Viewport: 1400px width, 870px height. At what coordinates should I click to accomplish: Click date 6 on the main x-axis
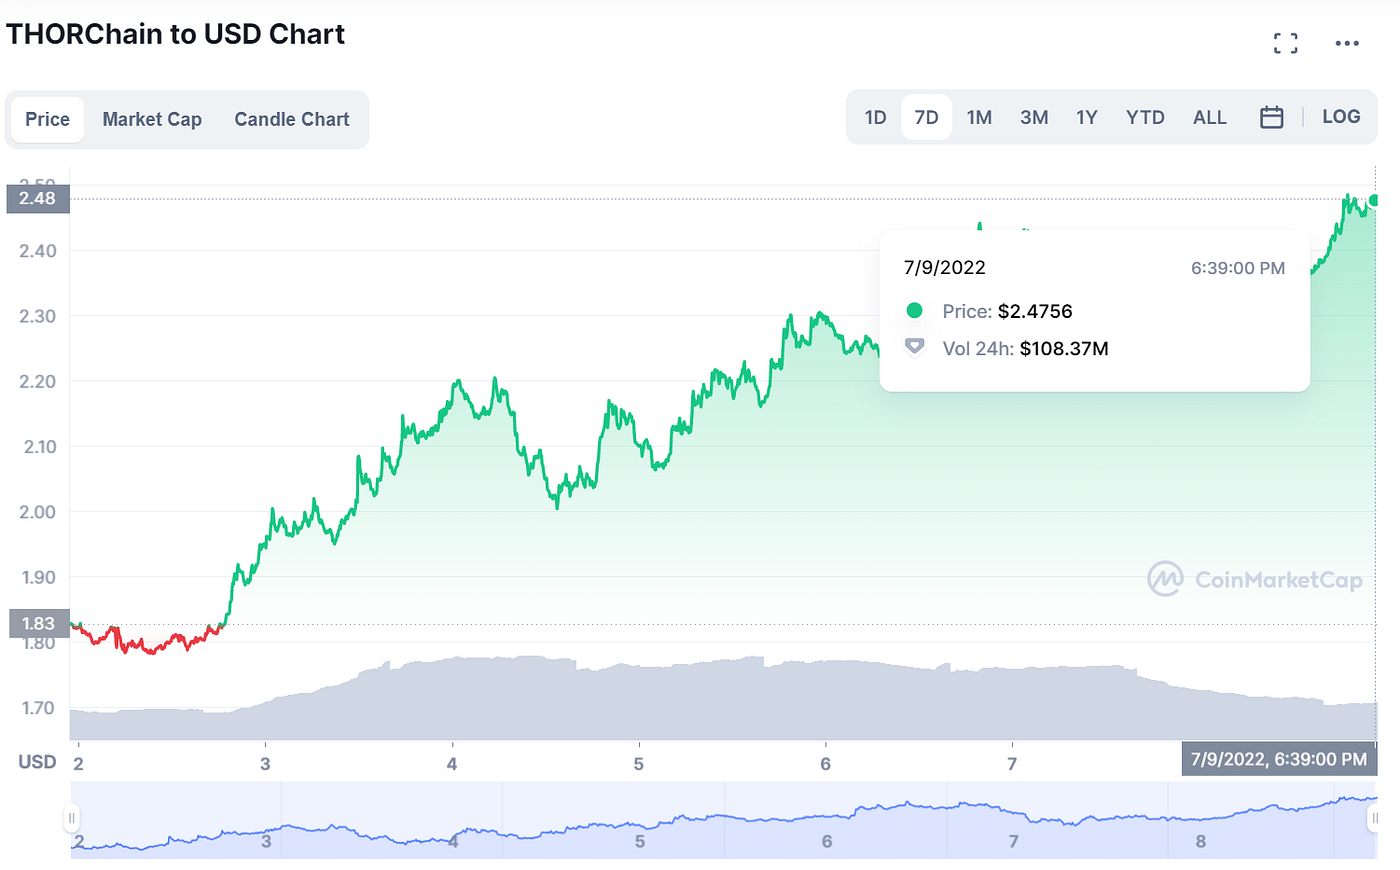pyautogui.click(x=826, y=764)
